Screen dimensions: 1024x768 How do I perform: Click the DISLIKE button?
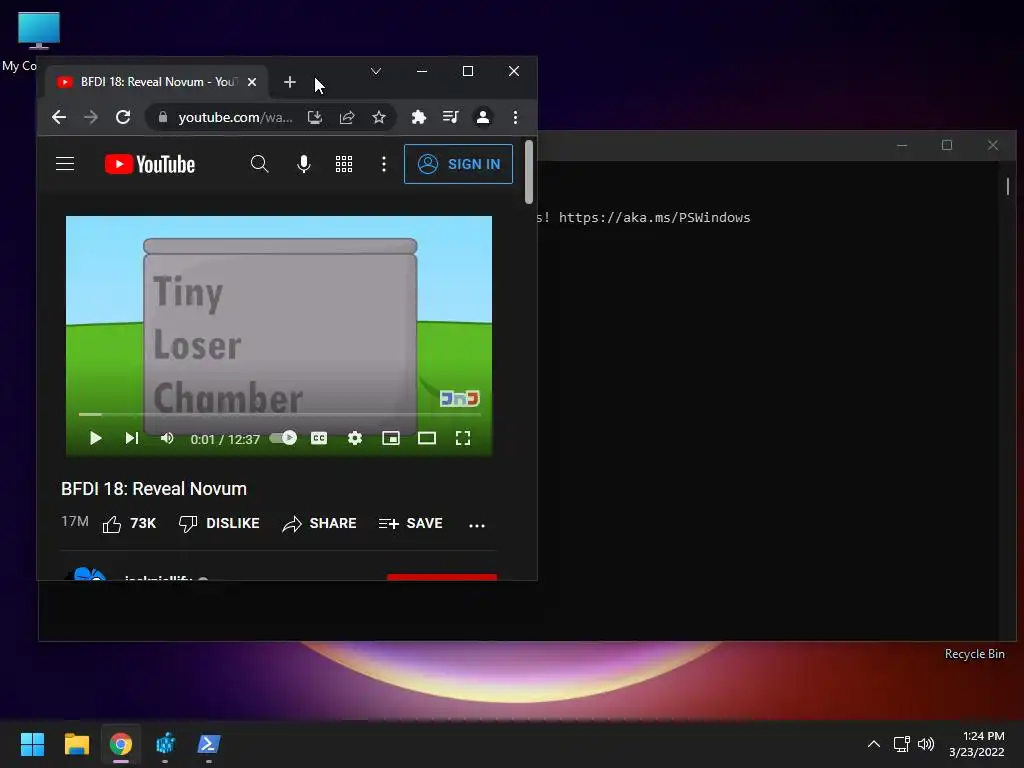pyautogui.click(x=219, y=524)
